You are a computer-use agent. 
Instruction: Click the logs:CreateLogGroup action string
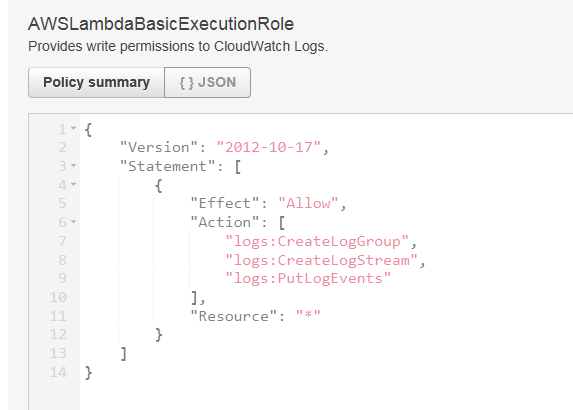point(317,241)
